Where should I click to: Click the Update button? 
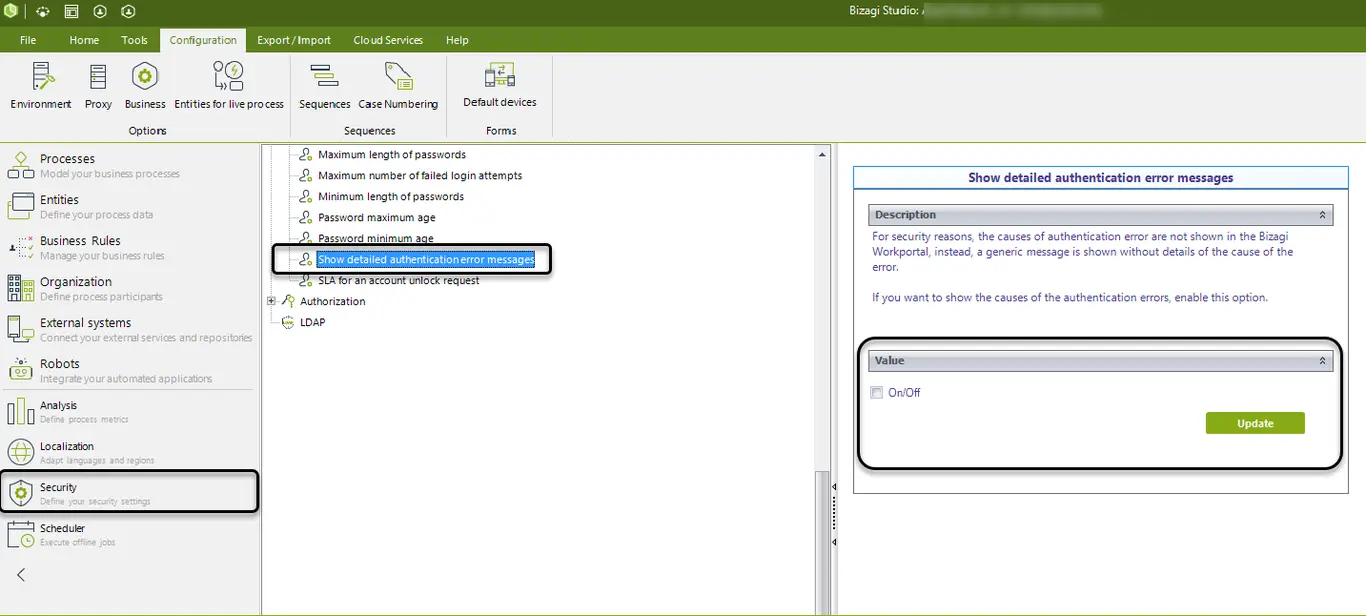coord(1255,423)
